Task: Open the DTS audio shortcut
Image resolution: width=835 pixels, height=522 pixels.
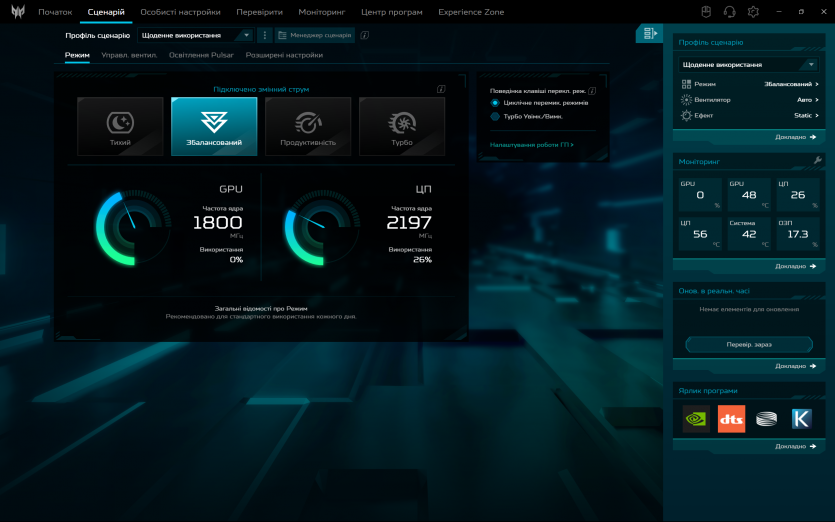Action: click(x=731, y=419)
